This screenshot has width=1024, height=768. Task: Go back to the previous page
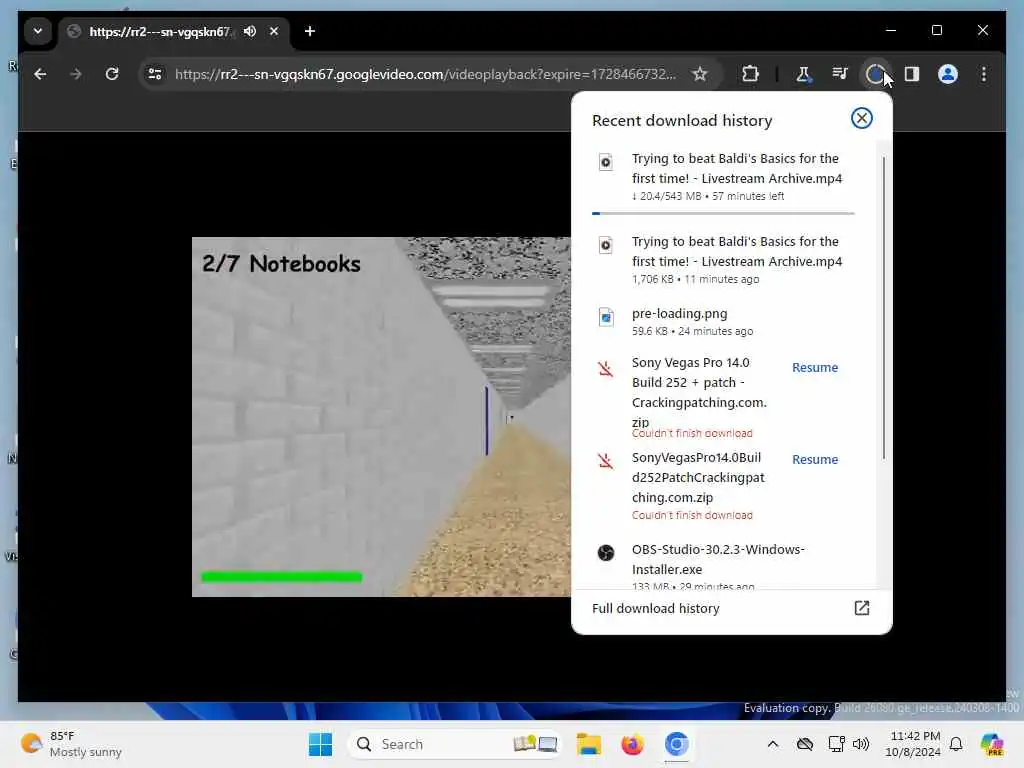pyautogui.click(x=40, y=74)
